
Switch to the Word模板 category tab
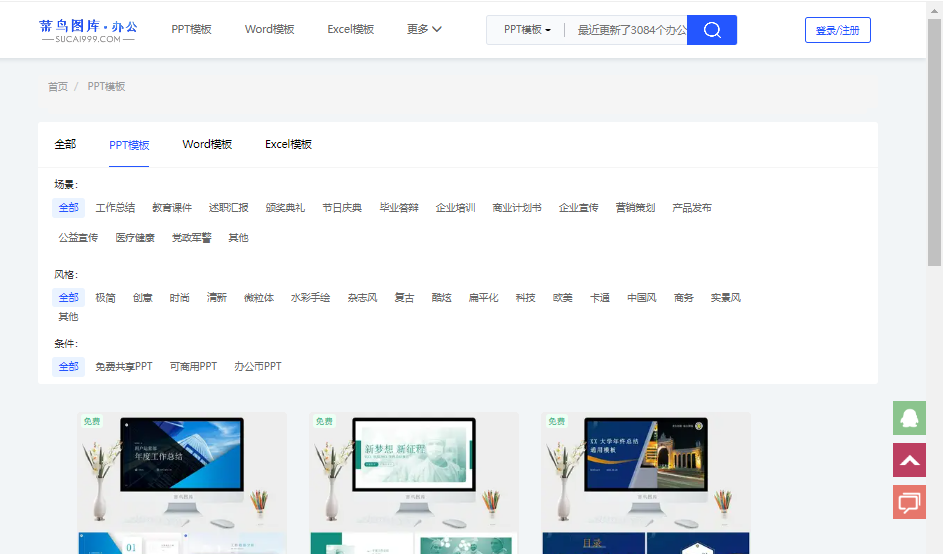tap(207, 144)
